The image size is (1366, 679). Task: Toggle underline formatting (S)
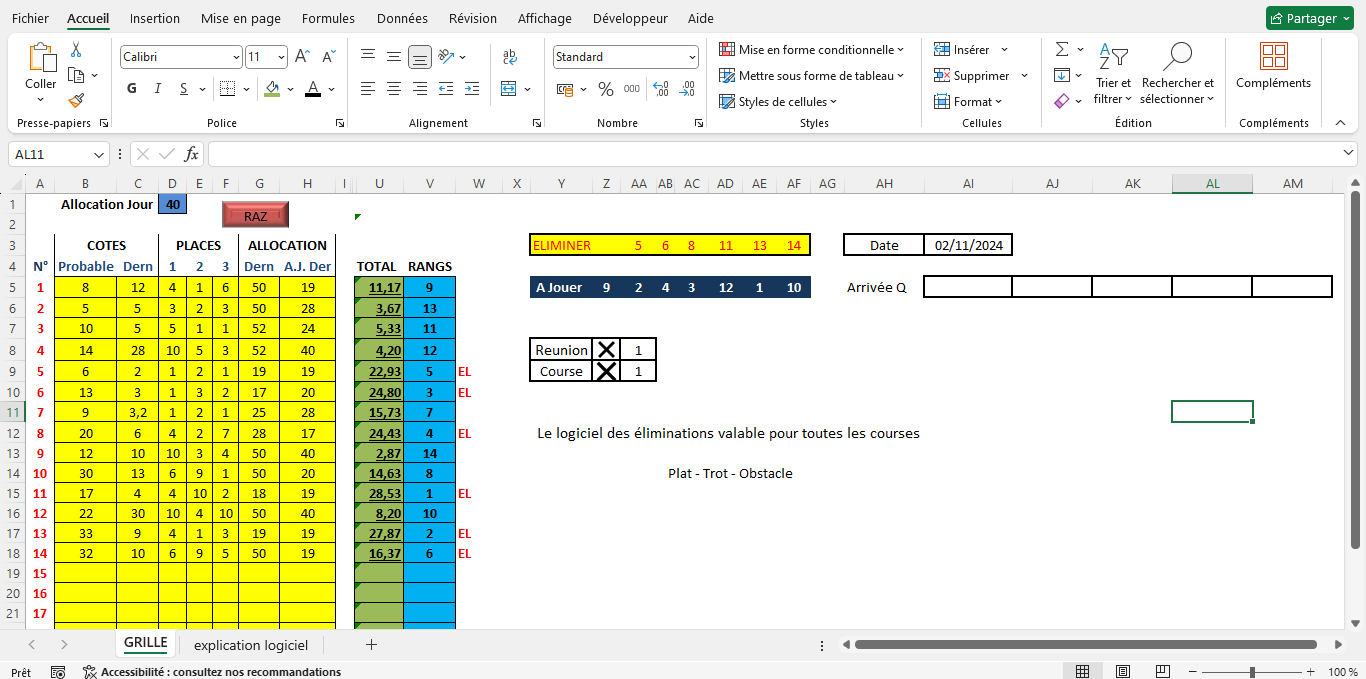click(x=184, y=89)
